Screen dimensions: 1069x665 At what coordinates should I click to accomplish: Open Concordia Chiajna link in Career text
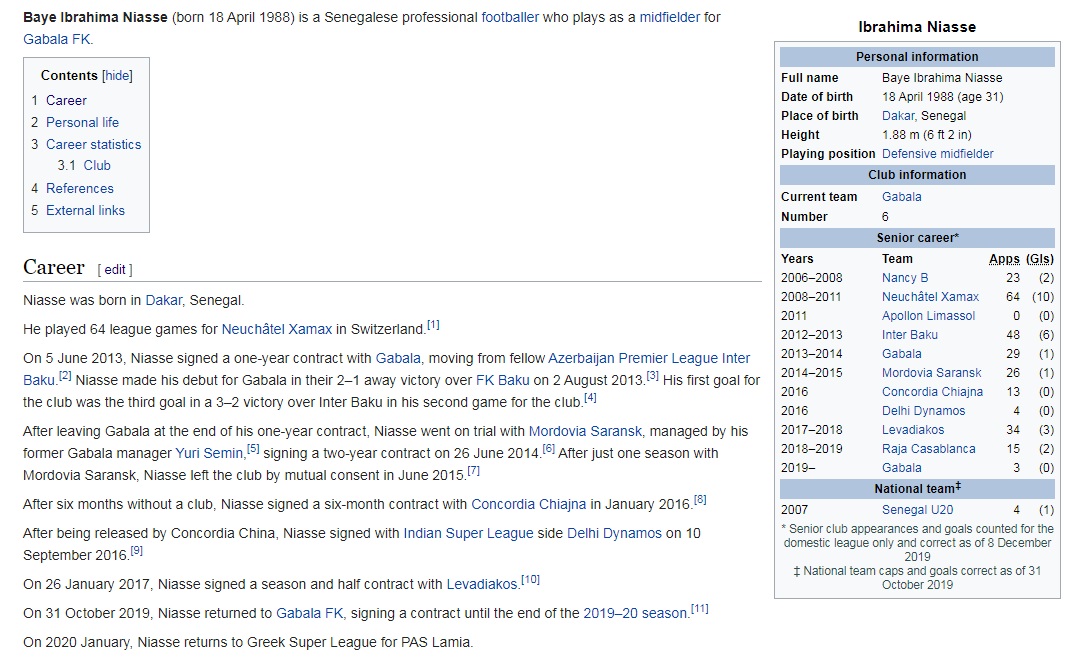point(528,504)
